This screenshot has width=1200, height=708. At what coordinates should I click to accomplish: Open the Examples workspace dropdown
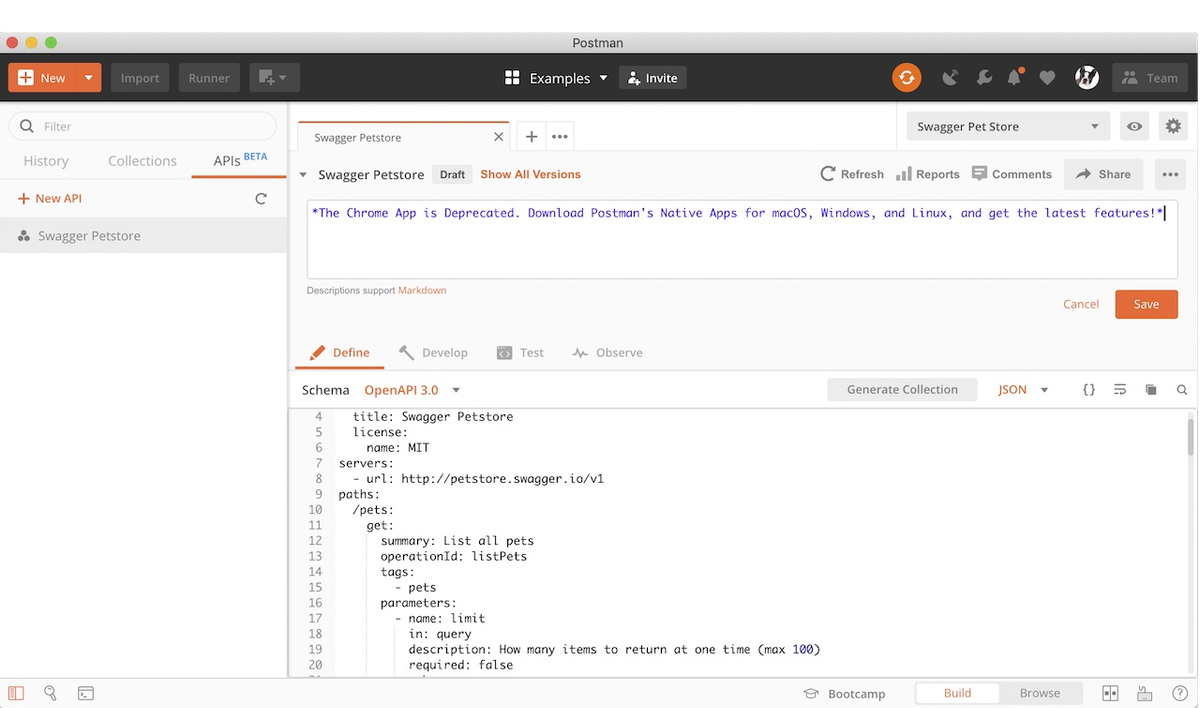coord(556,78)
